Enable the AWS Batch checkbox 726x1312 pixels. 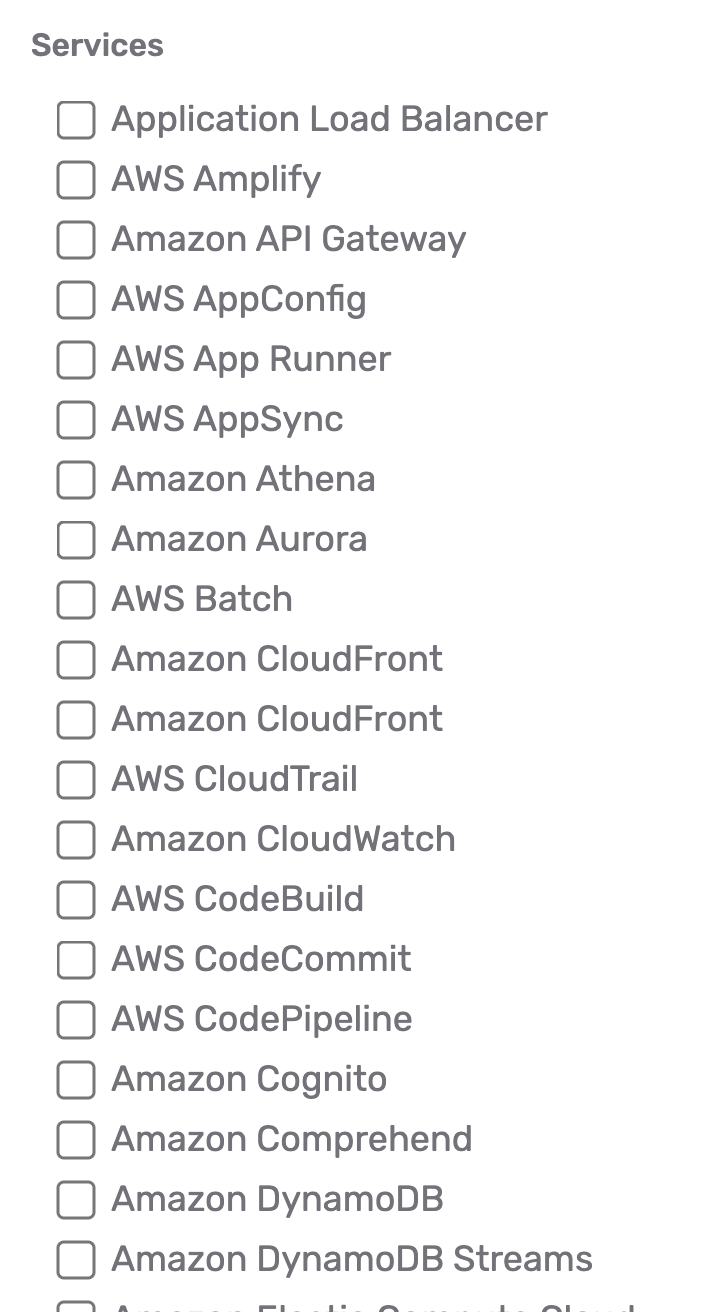(75, 600)
